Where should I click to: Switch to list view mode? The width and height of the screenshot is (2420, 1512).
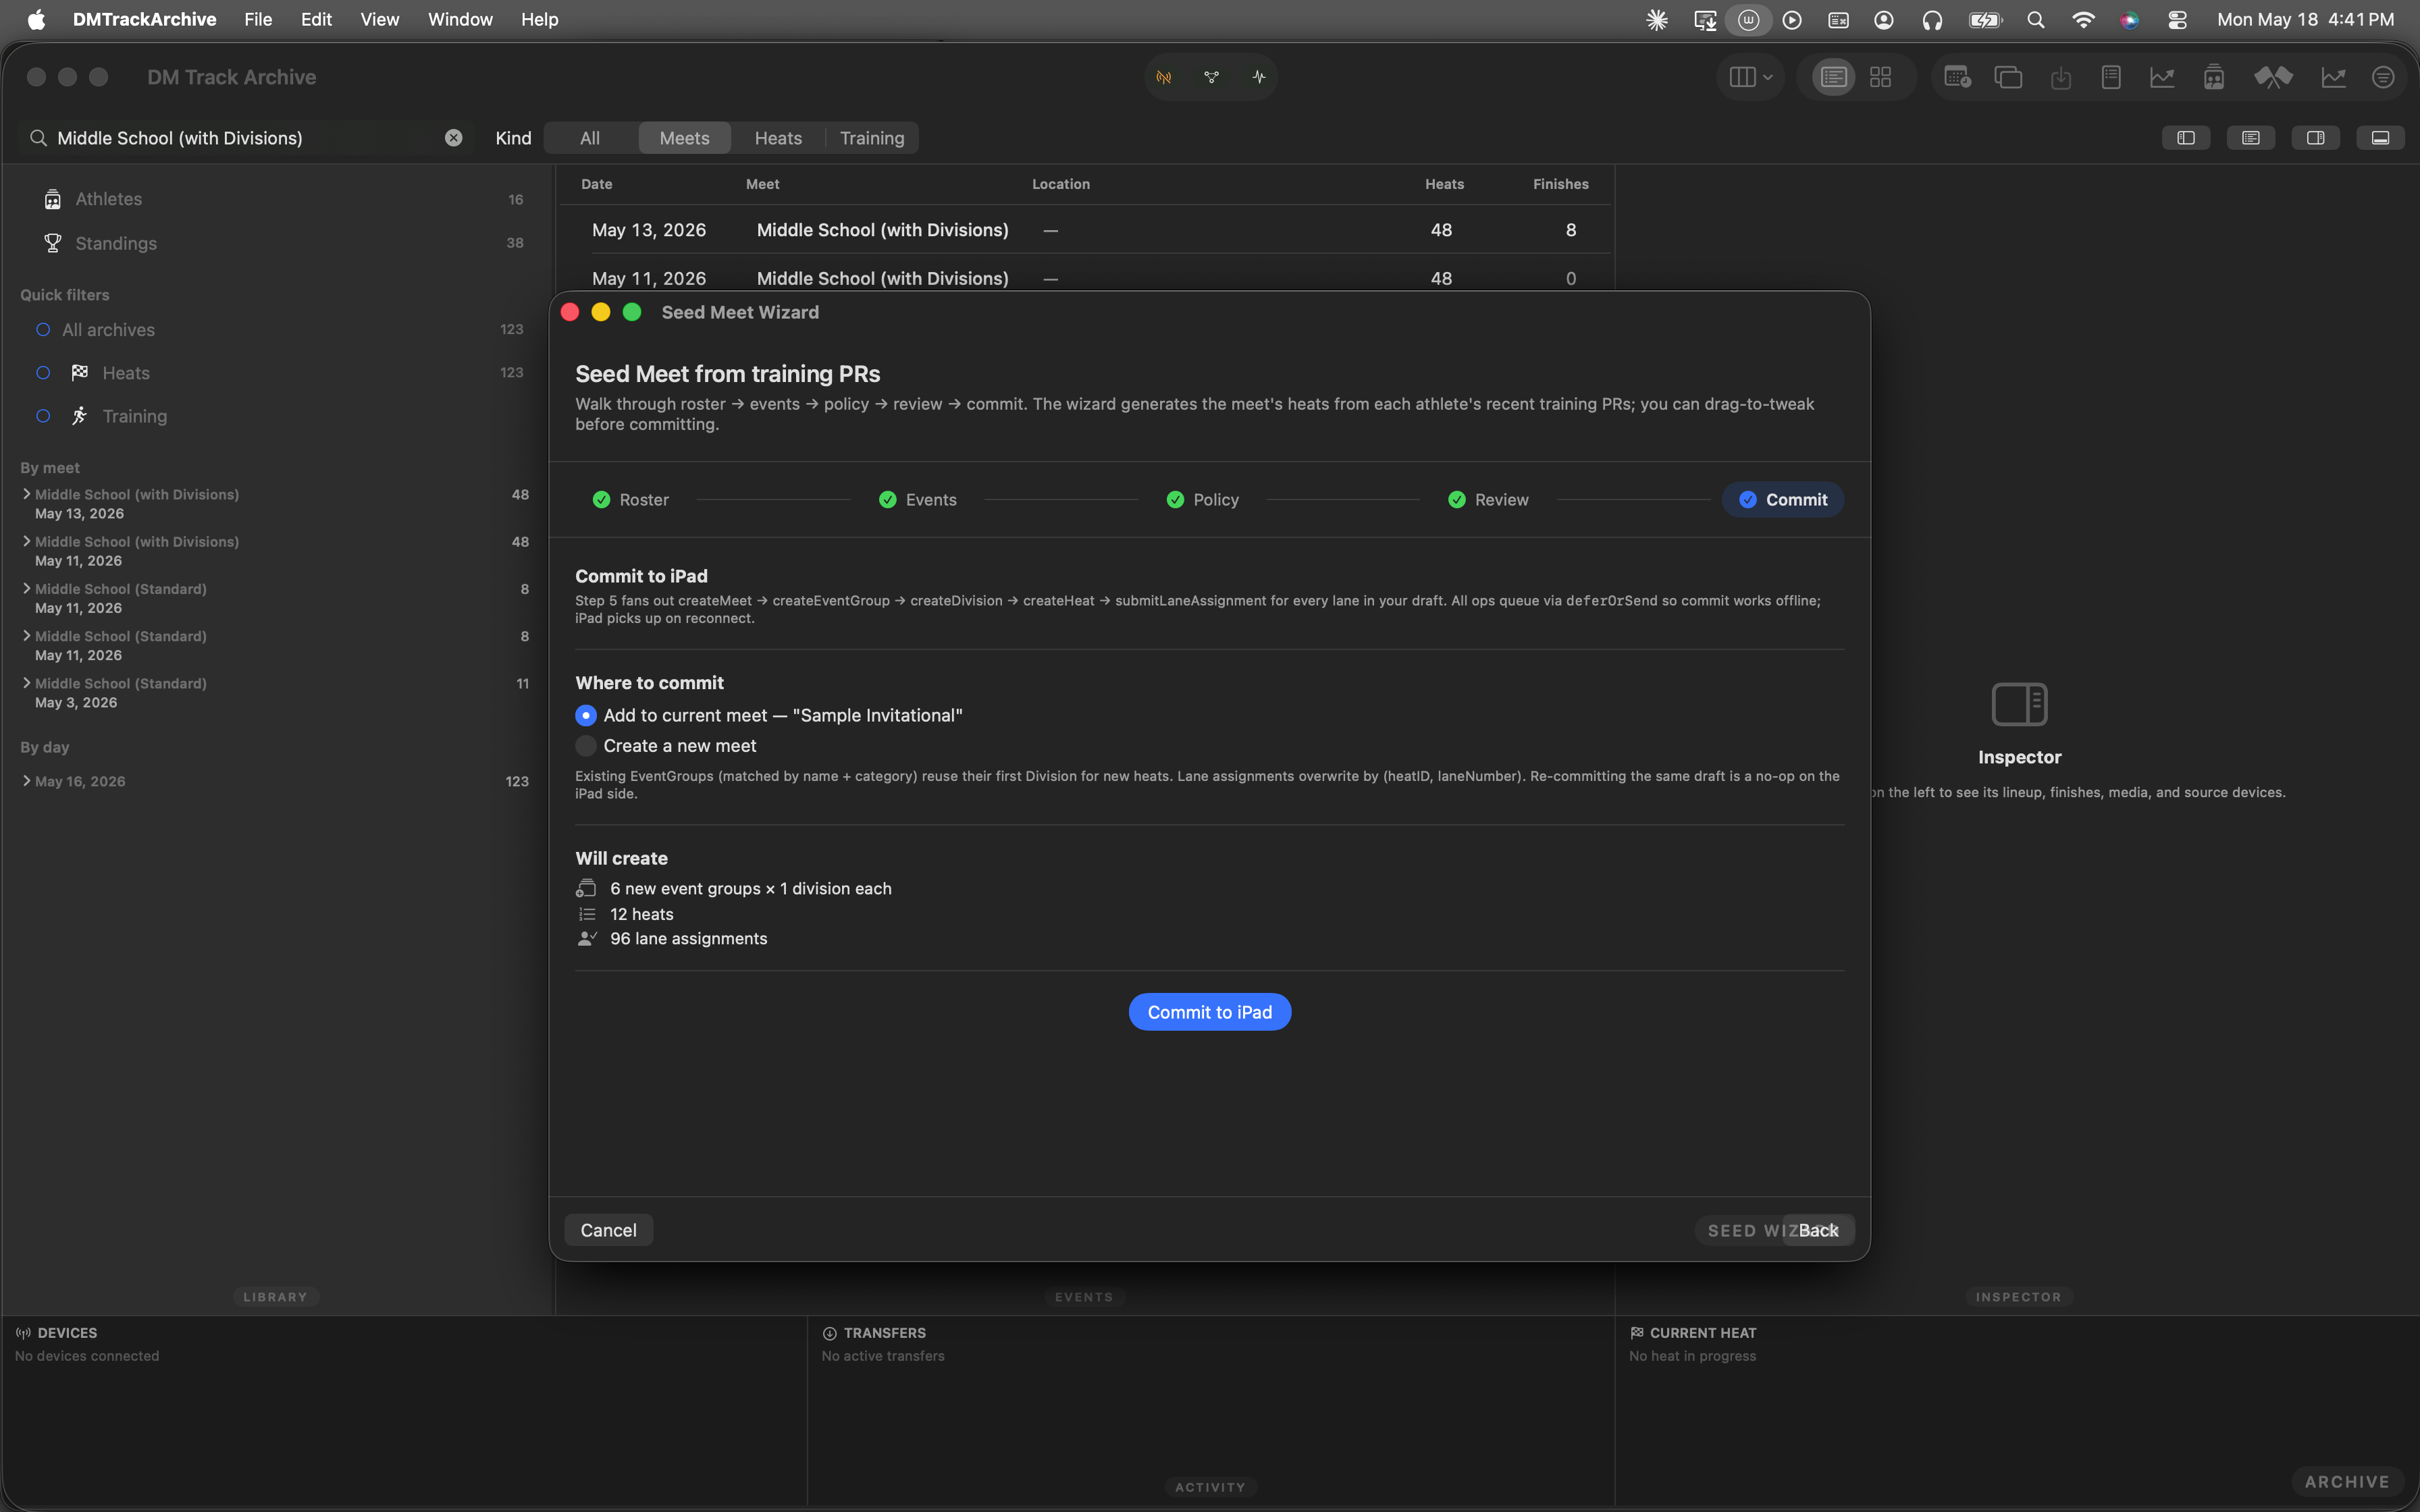[1833, 77]
